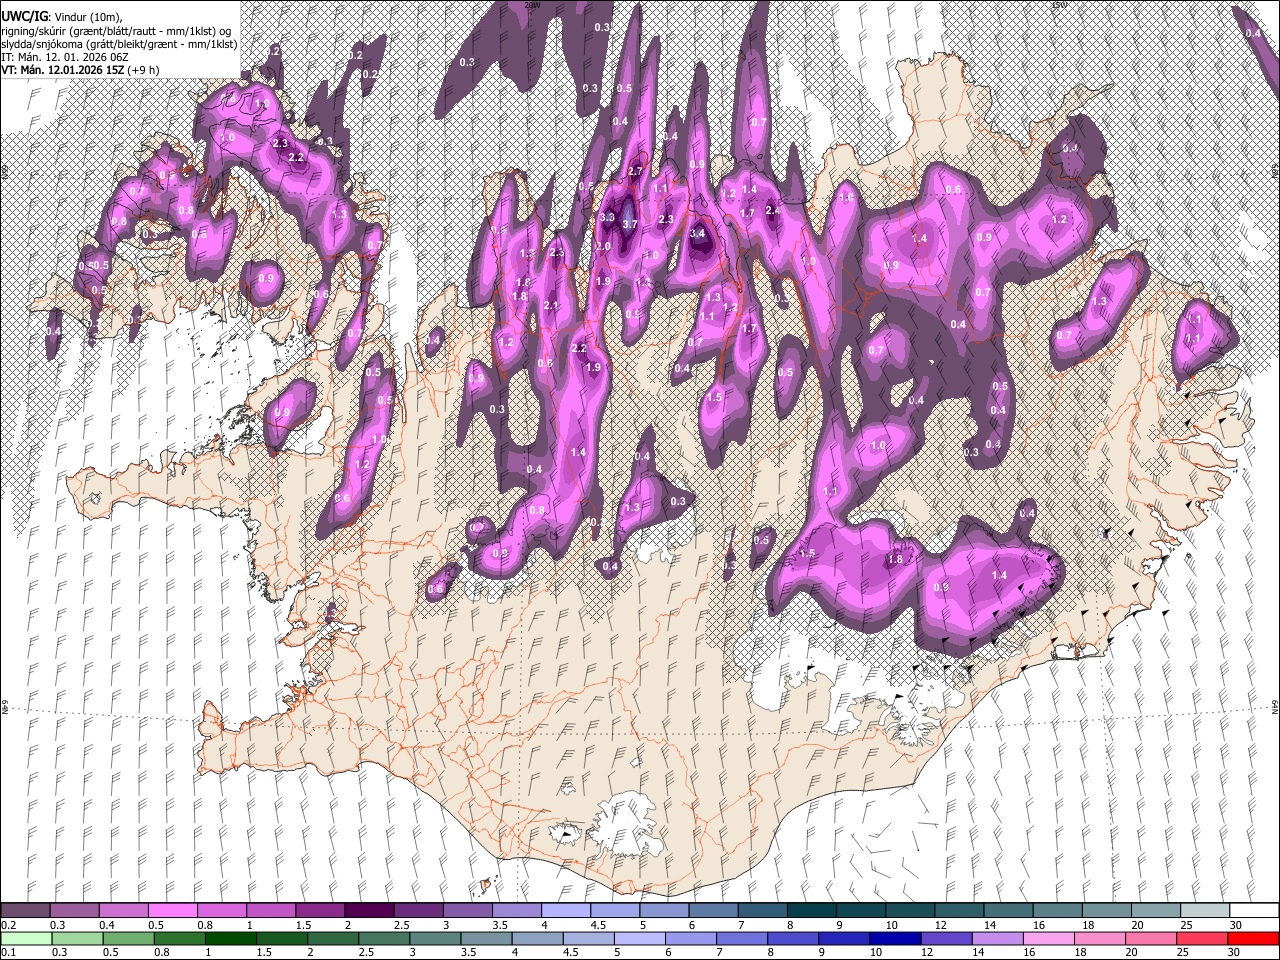The image size is (1280, 960).
Task: Click the 2.7 precipitation value on the map
Action: [635, 172]
